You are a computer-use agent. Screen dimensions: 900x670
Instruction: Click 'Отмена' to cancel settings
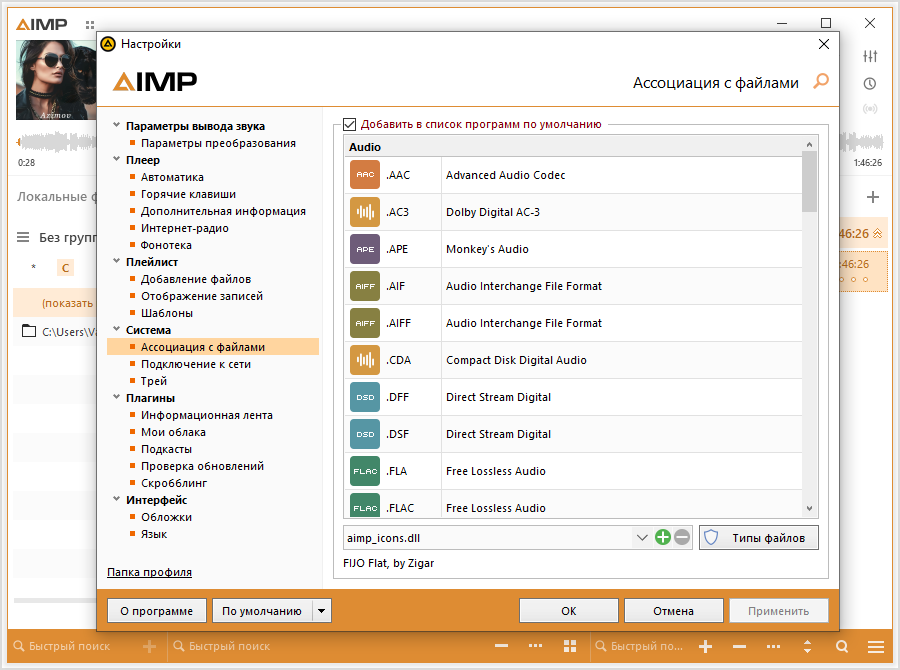pos(673,611)
